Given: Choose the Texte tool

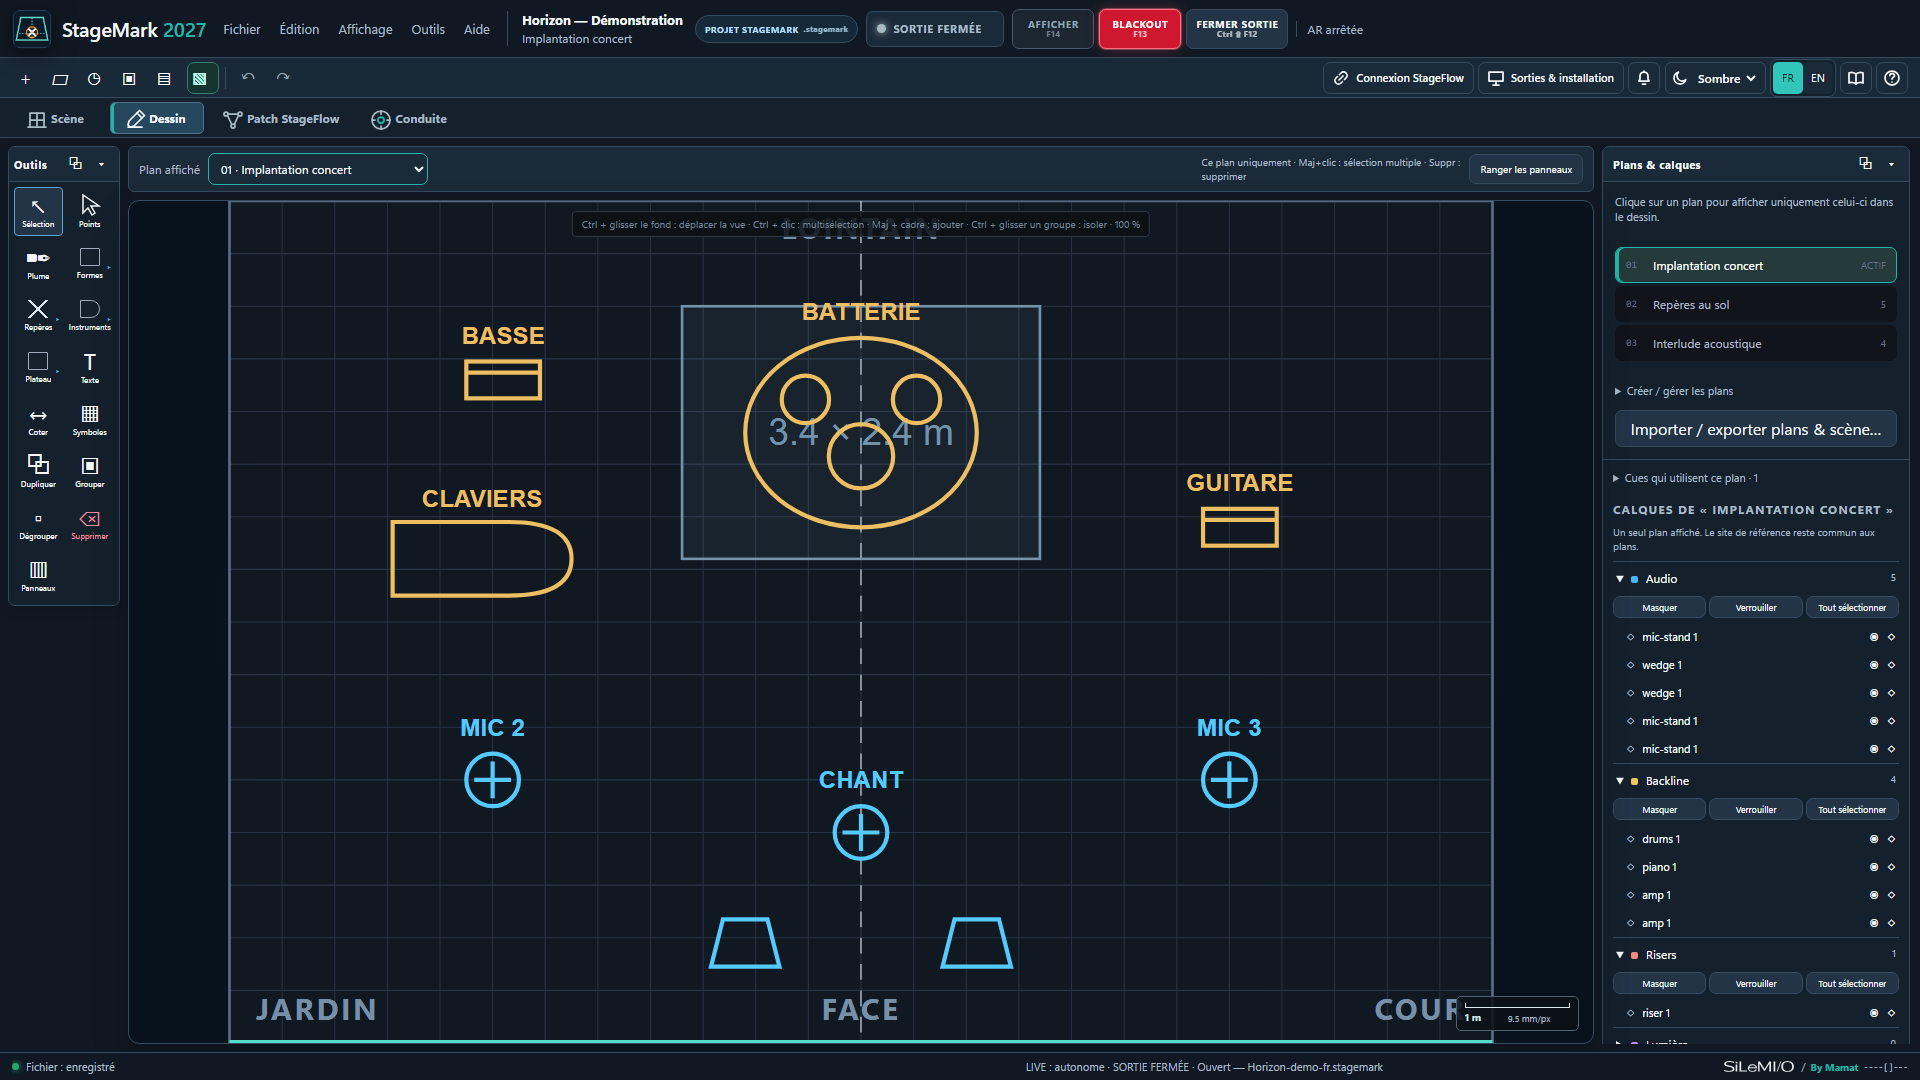Looking at the screenshot, I should [90, 368].
